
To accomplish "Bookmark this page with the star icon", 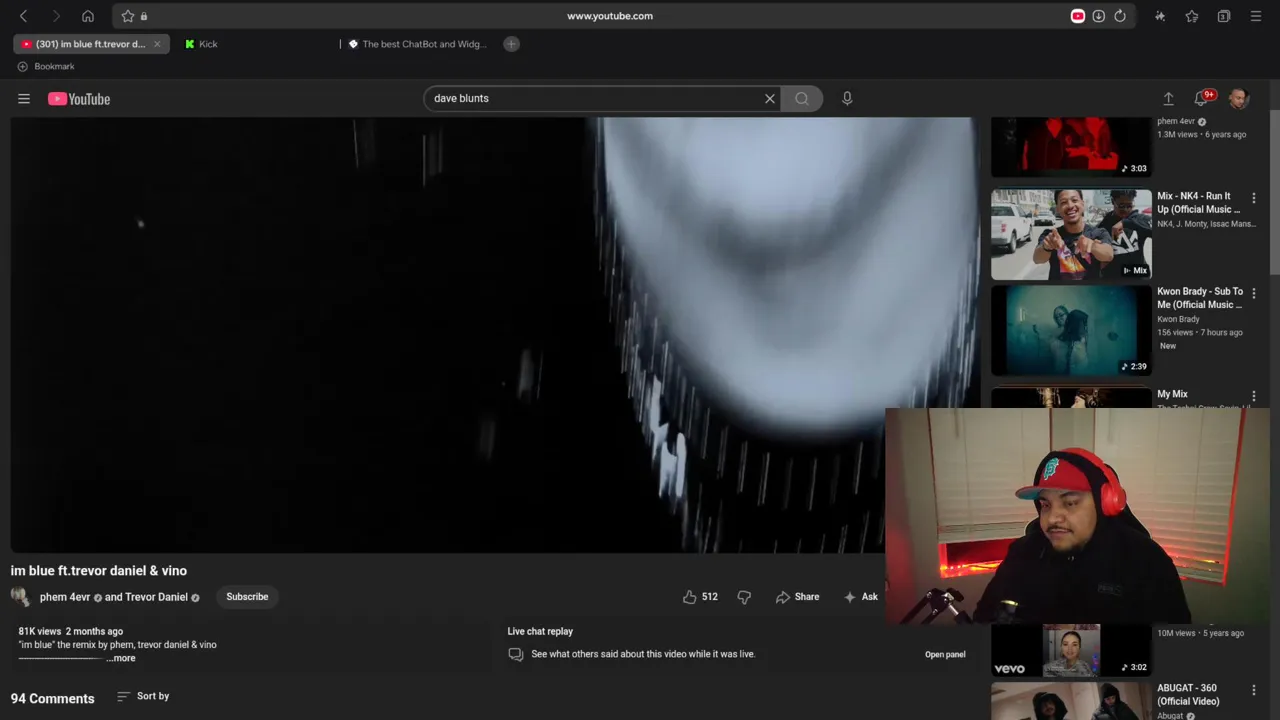I will 128,16.
